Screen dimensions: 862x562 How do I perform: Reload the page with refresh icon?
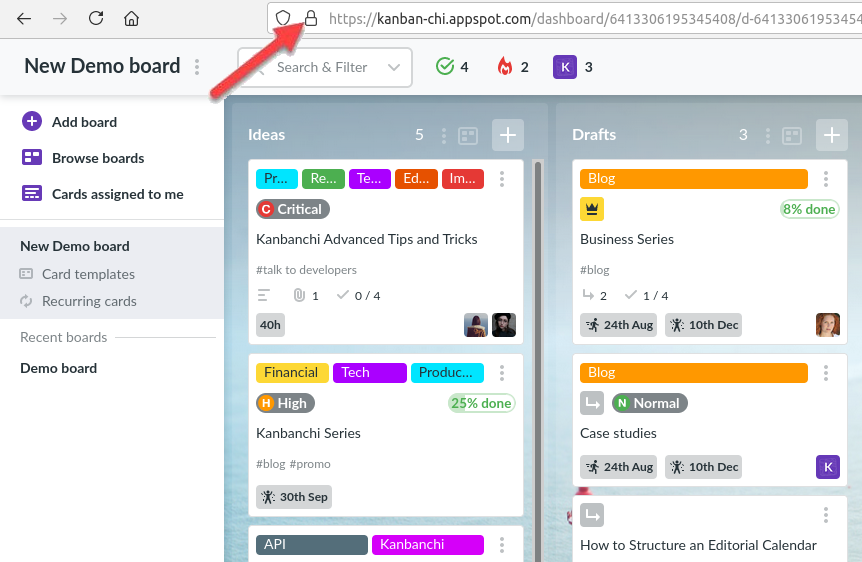[96, 18]
